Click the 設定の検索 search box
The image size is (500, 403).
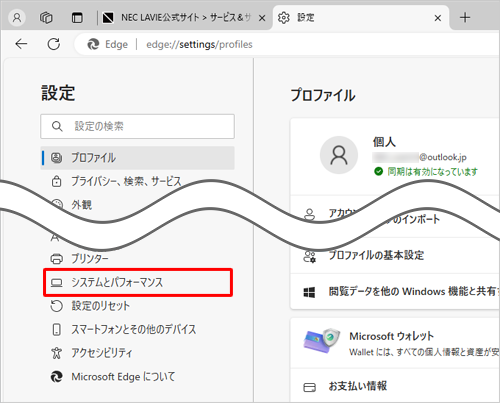click(137, 126)
